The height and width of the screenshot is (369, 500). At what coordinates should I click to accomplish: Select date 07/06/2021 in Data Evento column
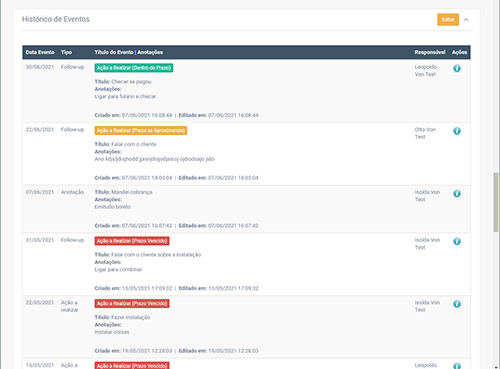coord(40,192)
